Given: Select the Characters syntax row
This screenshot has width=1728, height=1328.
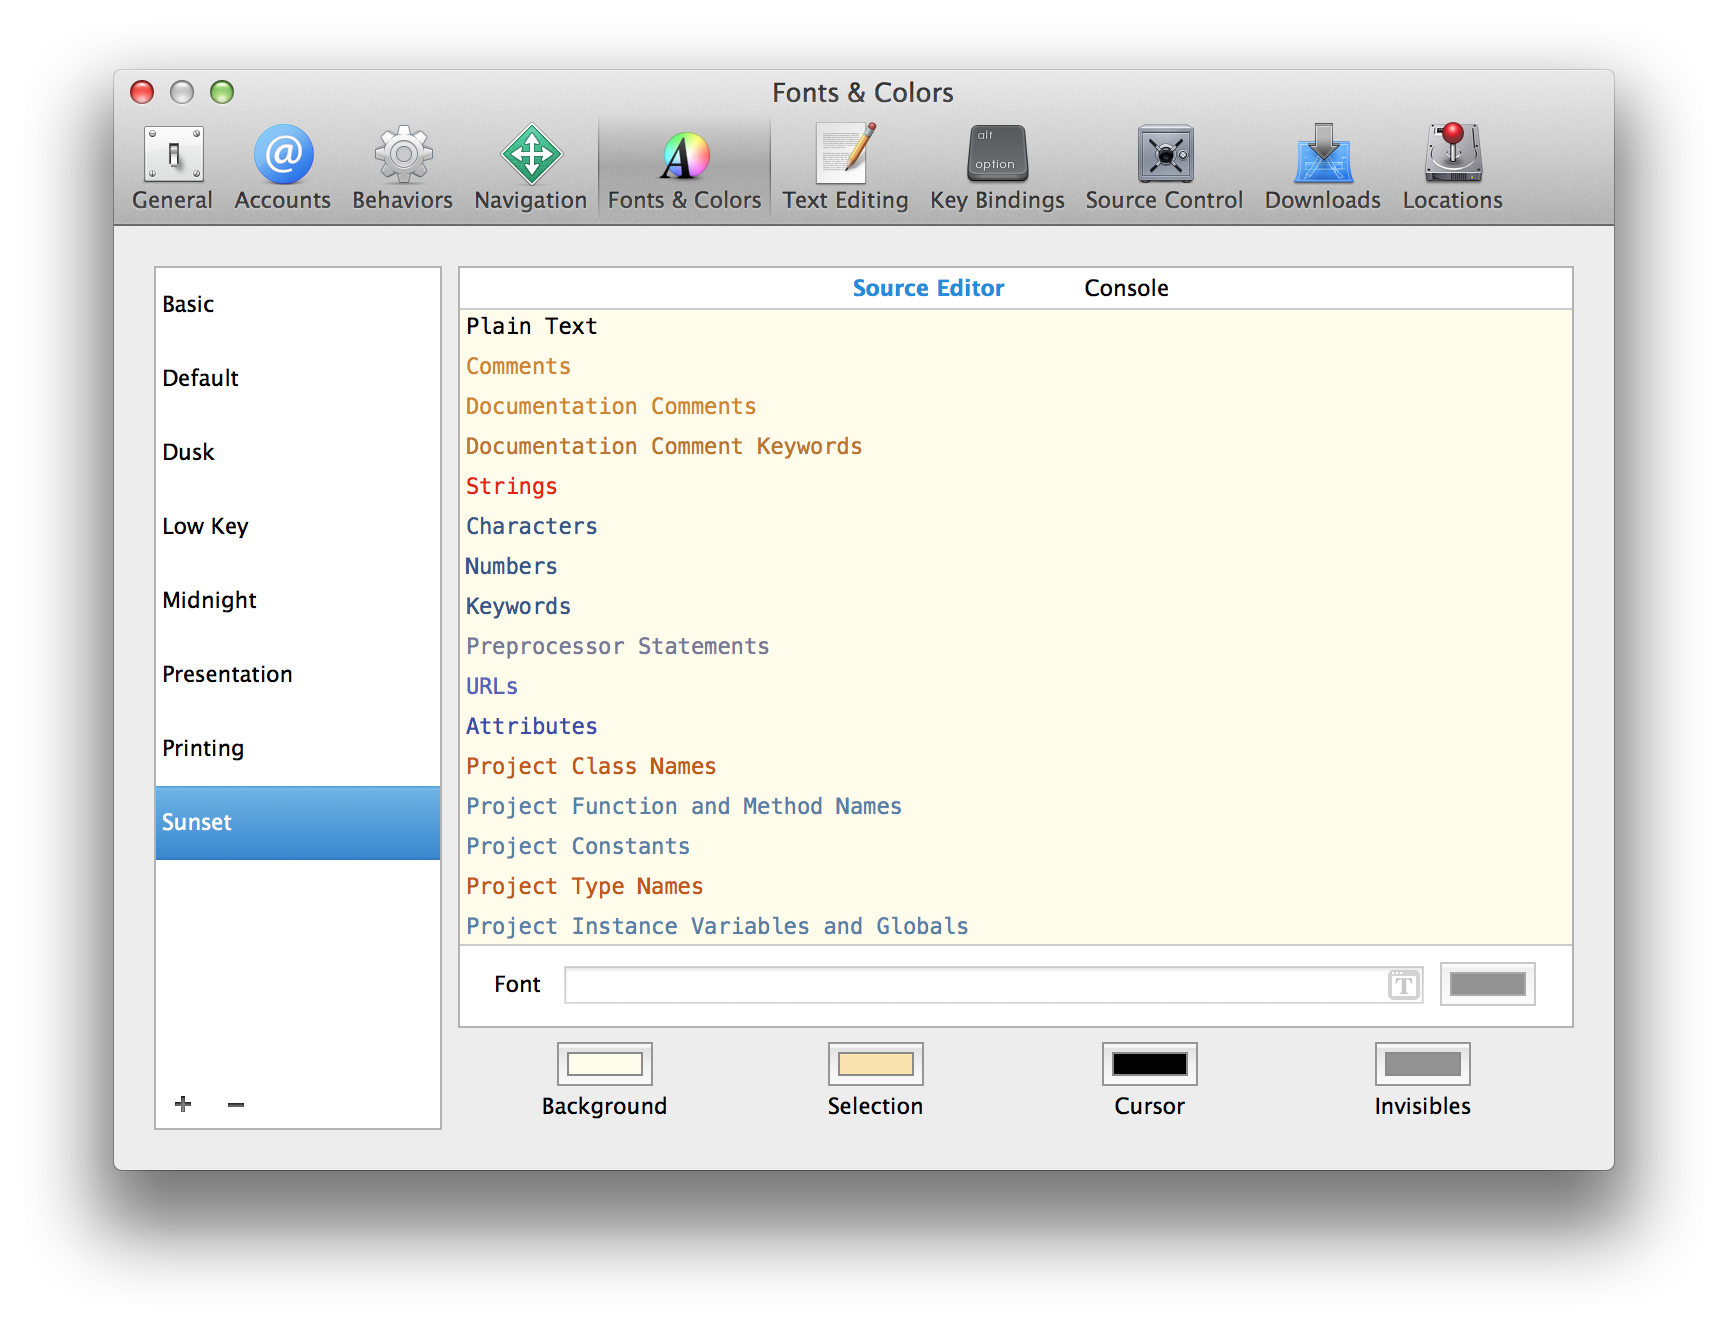Looking at the screenshot, I should coord(1015,527).
